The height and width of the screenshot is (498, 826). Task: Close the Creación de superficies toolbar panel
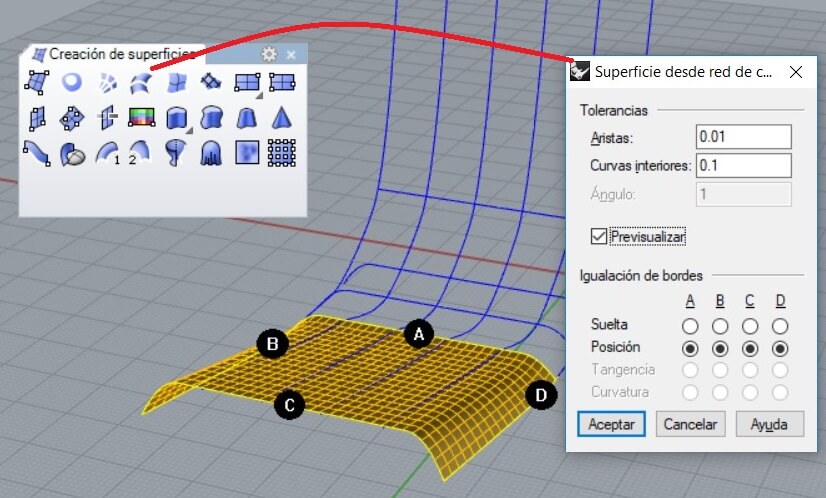(x=291, y=54)
